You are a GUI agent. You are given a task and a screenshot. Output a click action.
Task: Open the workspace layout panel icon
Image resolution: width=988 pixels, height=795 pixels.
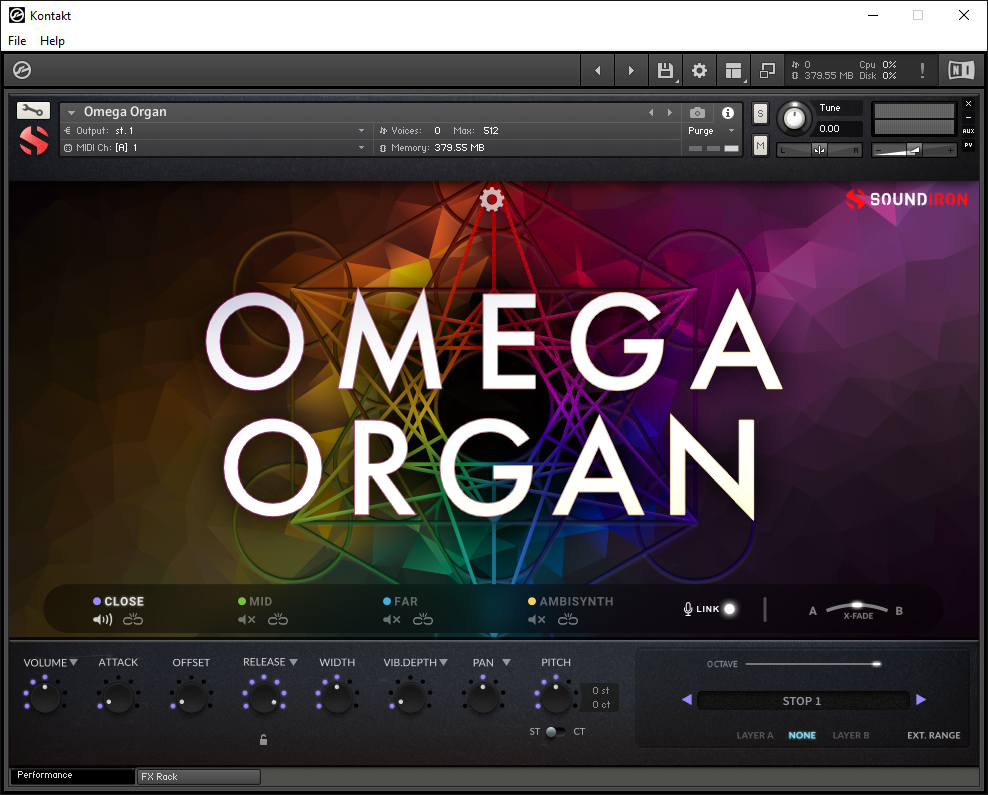click(x=733, y=70)
